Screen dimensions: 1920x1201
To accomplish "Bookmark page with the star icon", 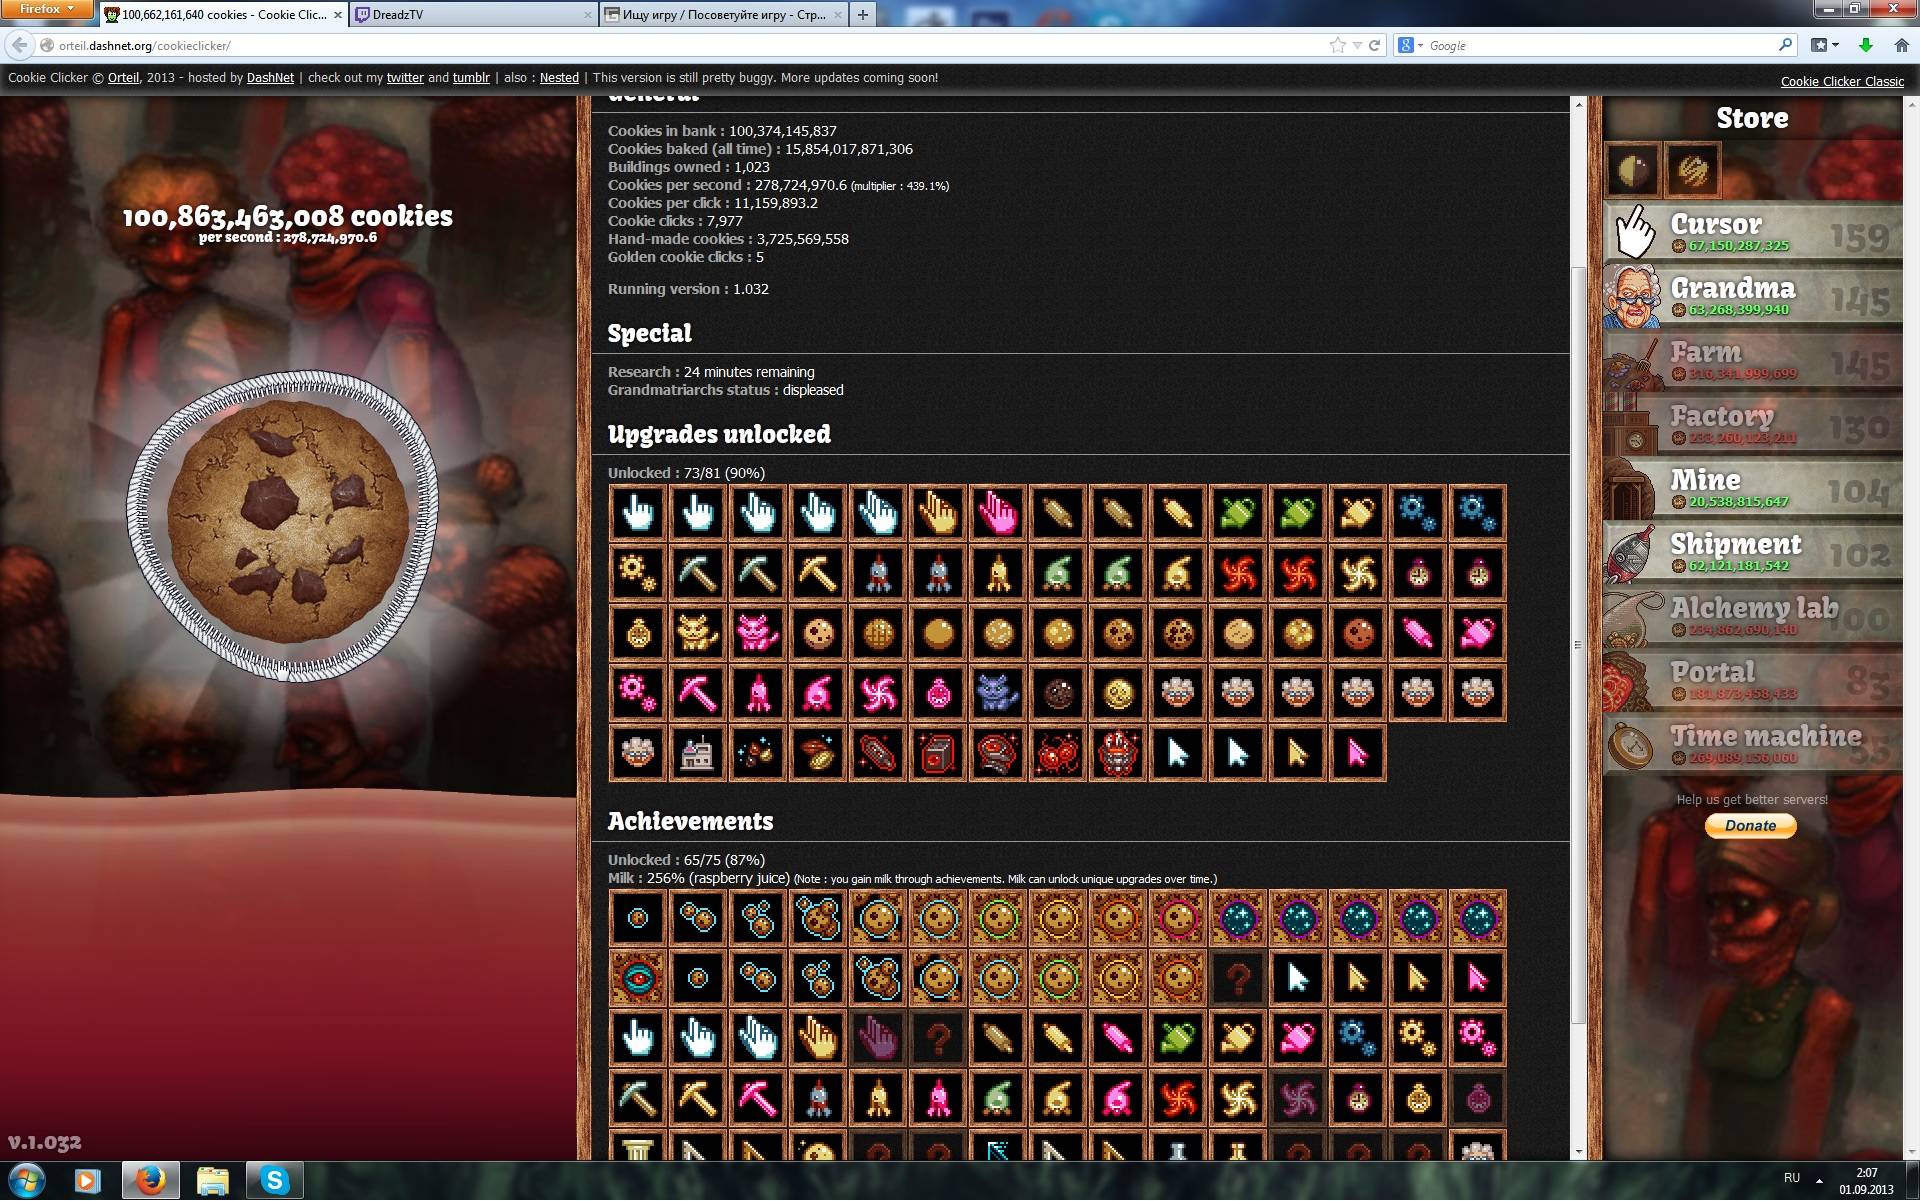I will pyautogui.click(x=1337, y=46).
